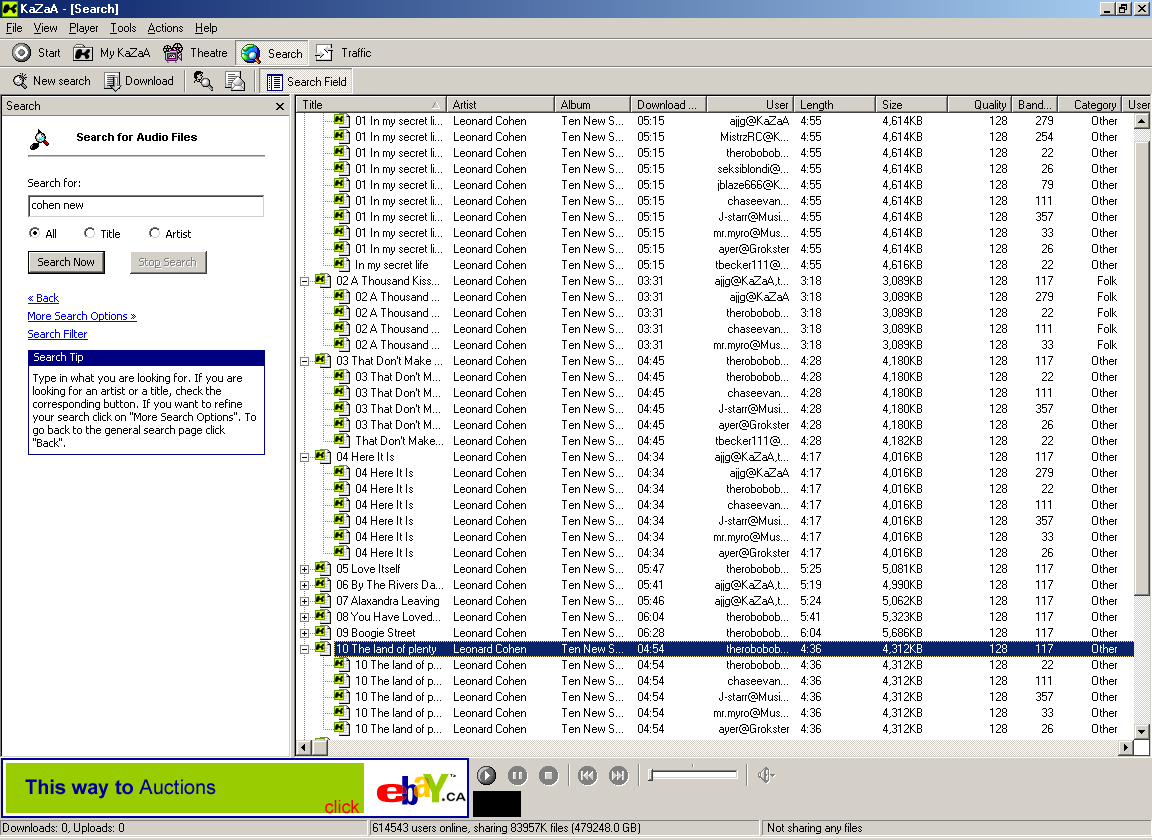Image resolution: width=1152 pixels, height=840 pixels.
Task: Sort results by Category column header
Action: (1090, 104)
